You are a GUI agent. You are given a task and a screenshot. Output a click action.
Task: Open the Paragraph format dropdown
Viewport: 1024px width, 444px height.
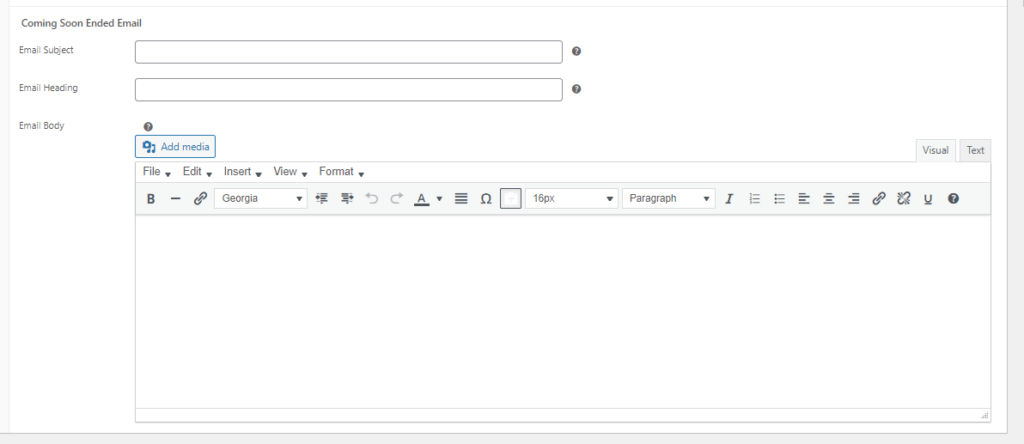(x=669, y=198)
